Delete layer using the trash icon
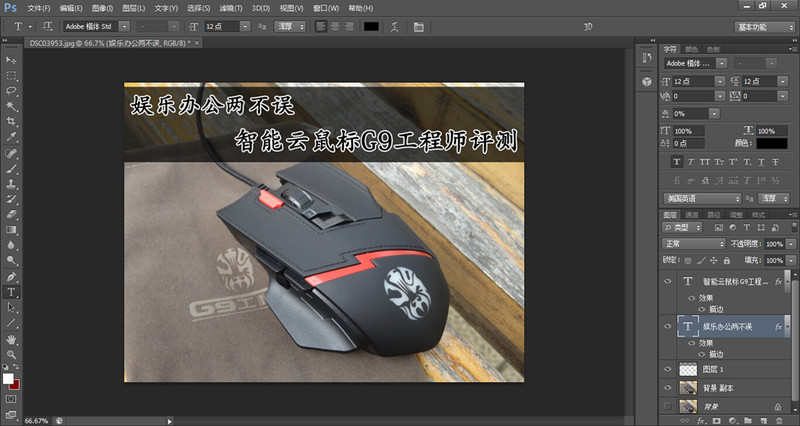This screenshot has height=426, width=800. (x=779, y=420)
